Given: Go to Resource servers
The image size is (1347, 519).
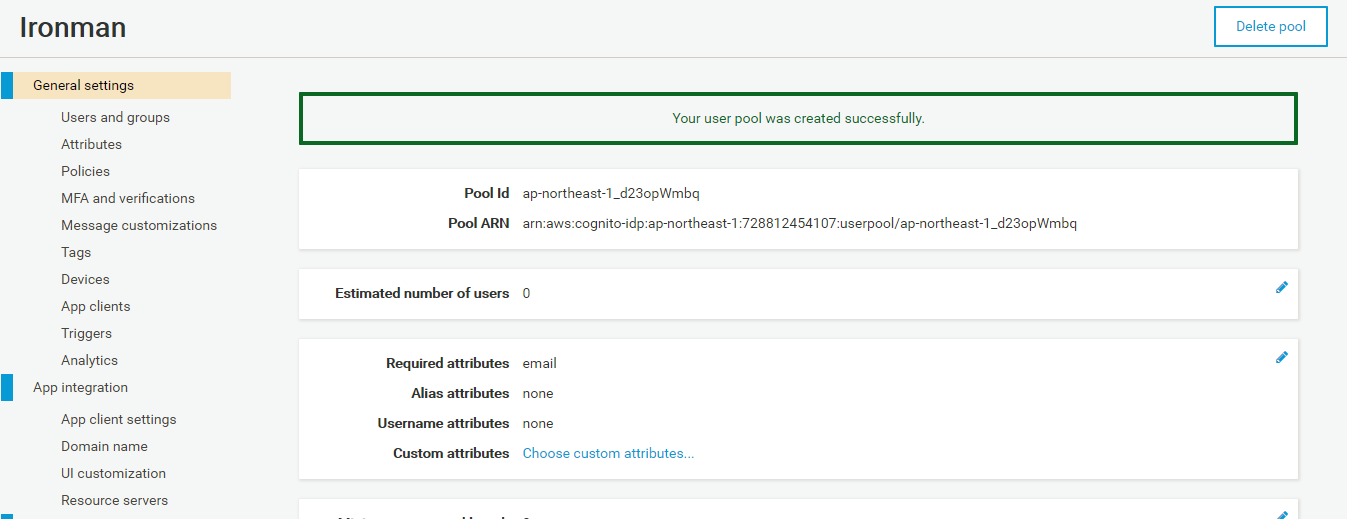Looking at the screenshot, I should coord(114,500).
